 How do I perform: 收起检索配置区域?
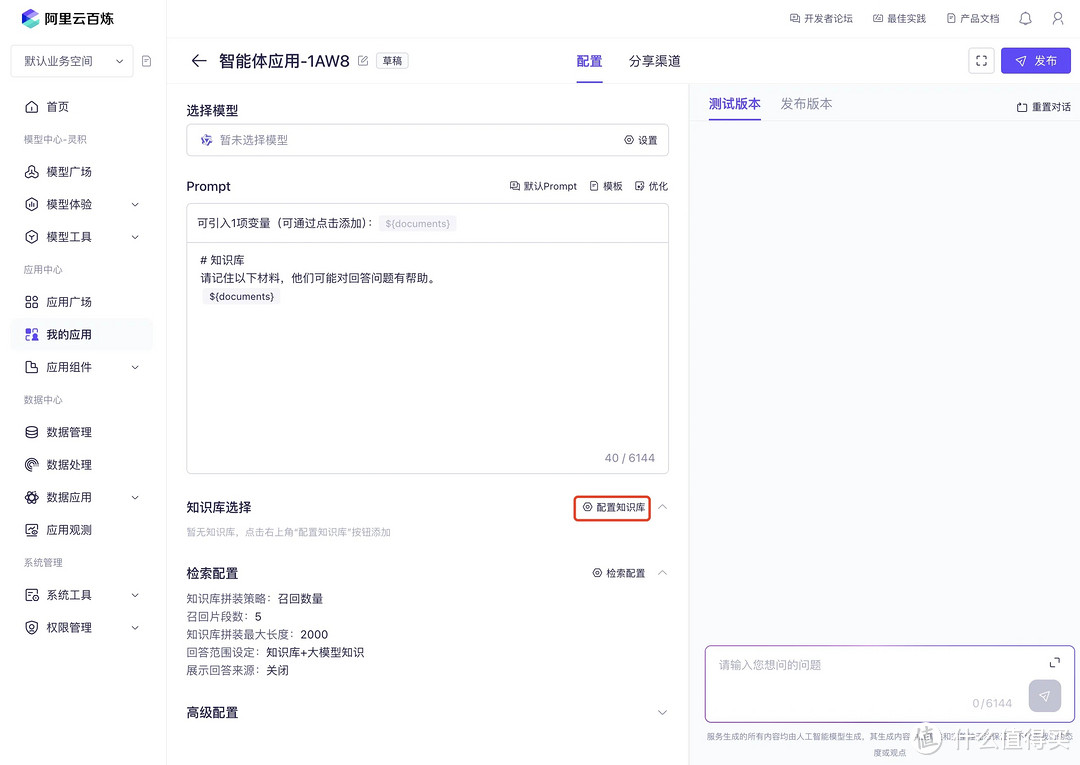[661, 572]
